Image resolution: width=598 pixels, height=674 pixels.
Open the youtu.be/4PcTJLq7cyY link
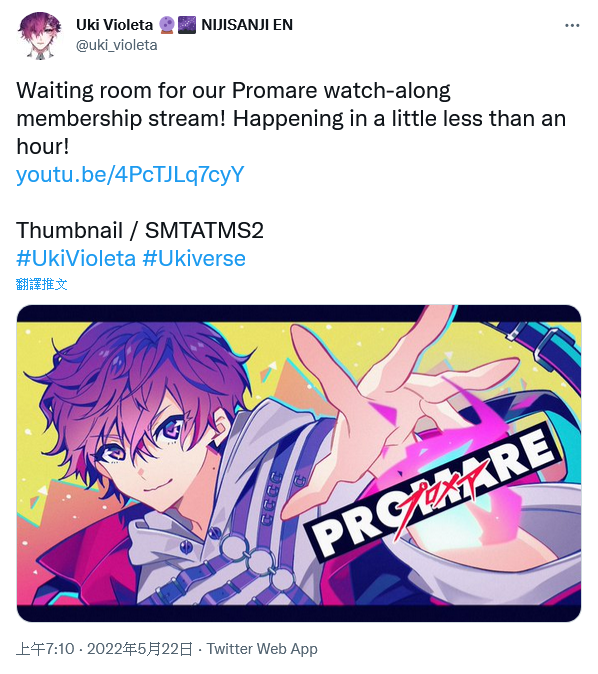130,175
